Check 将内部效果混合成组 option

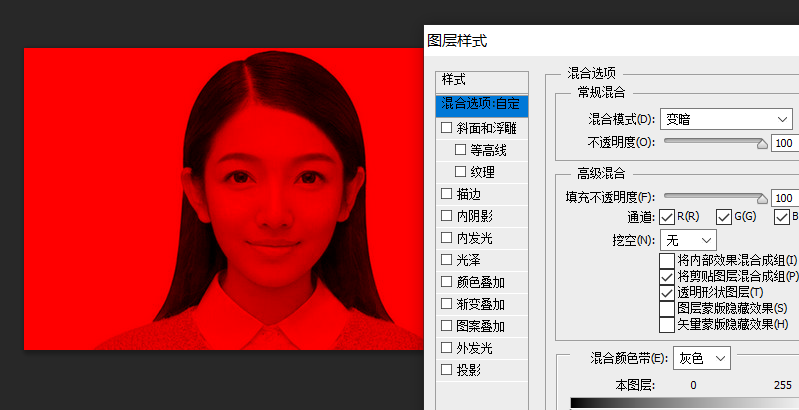coord(667,261)
